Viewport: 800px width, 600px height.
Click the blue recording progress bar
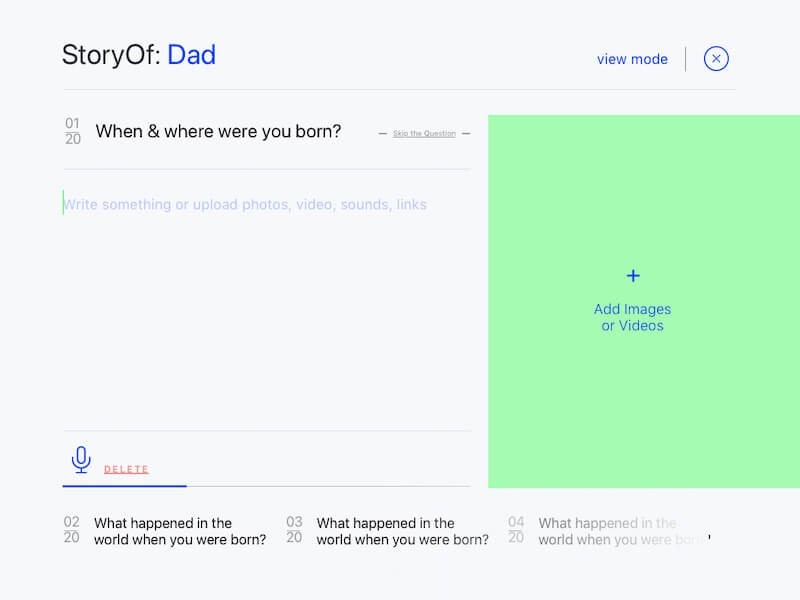[x=124, y=486]
